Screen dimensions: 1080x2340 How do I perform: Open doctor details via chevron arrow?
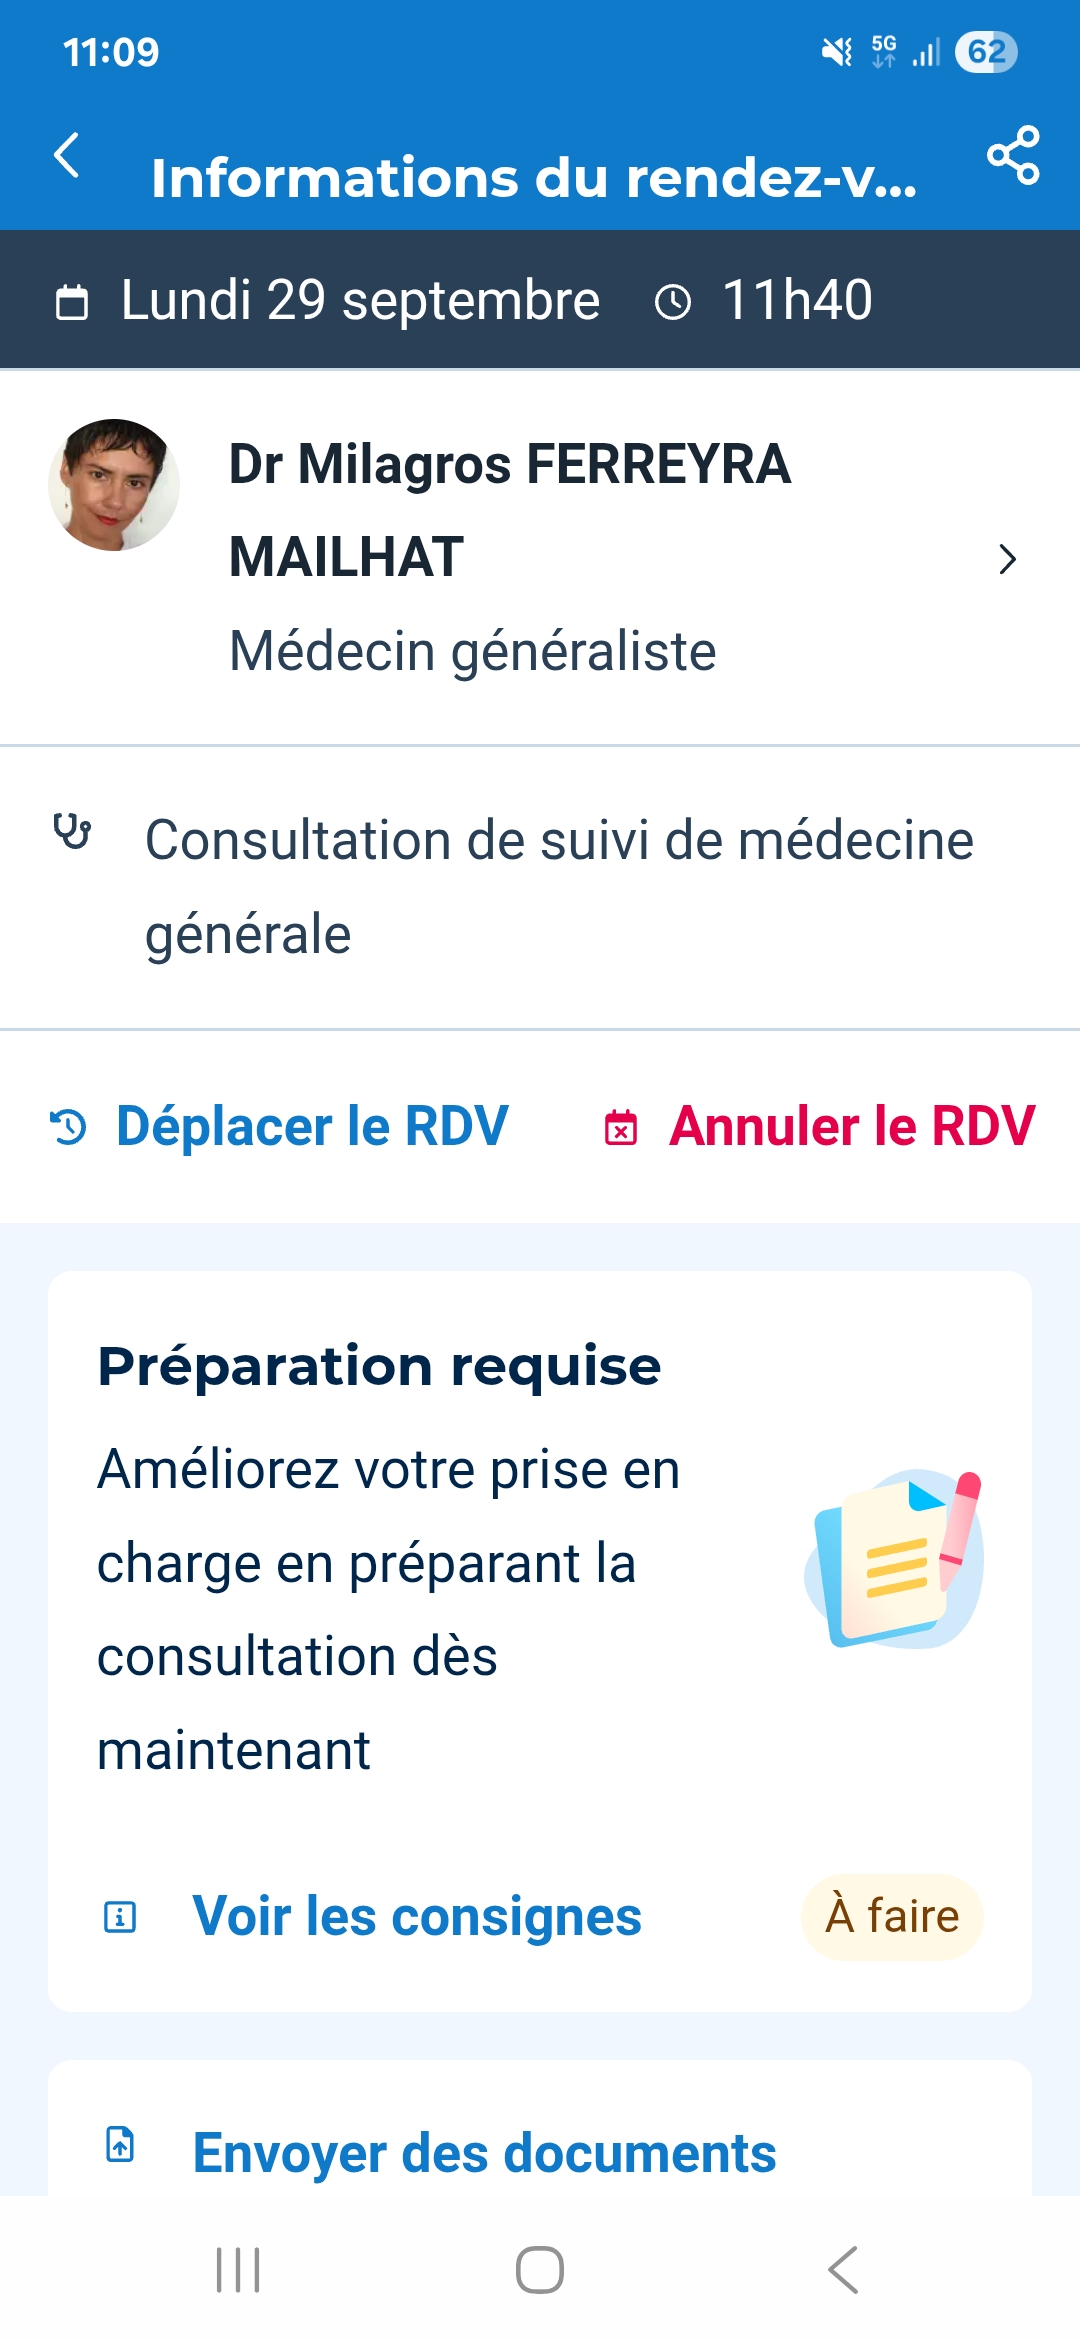pyautogui.click(x=1007, y=559)
